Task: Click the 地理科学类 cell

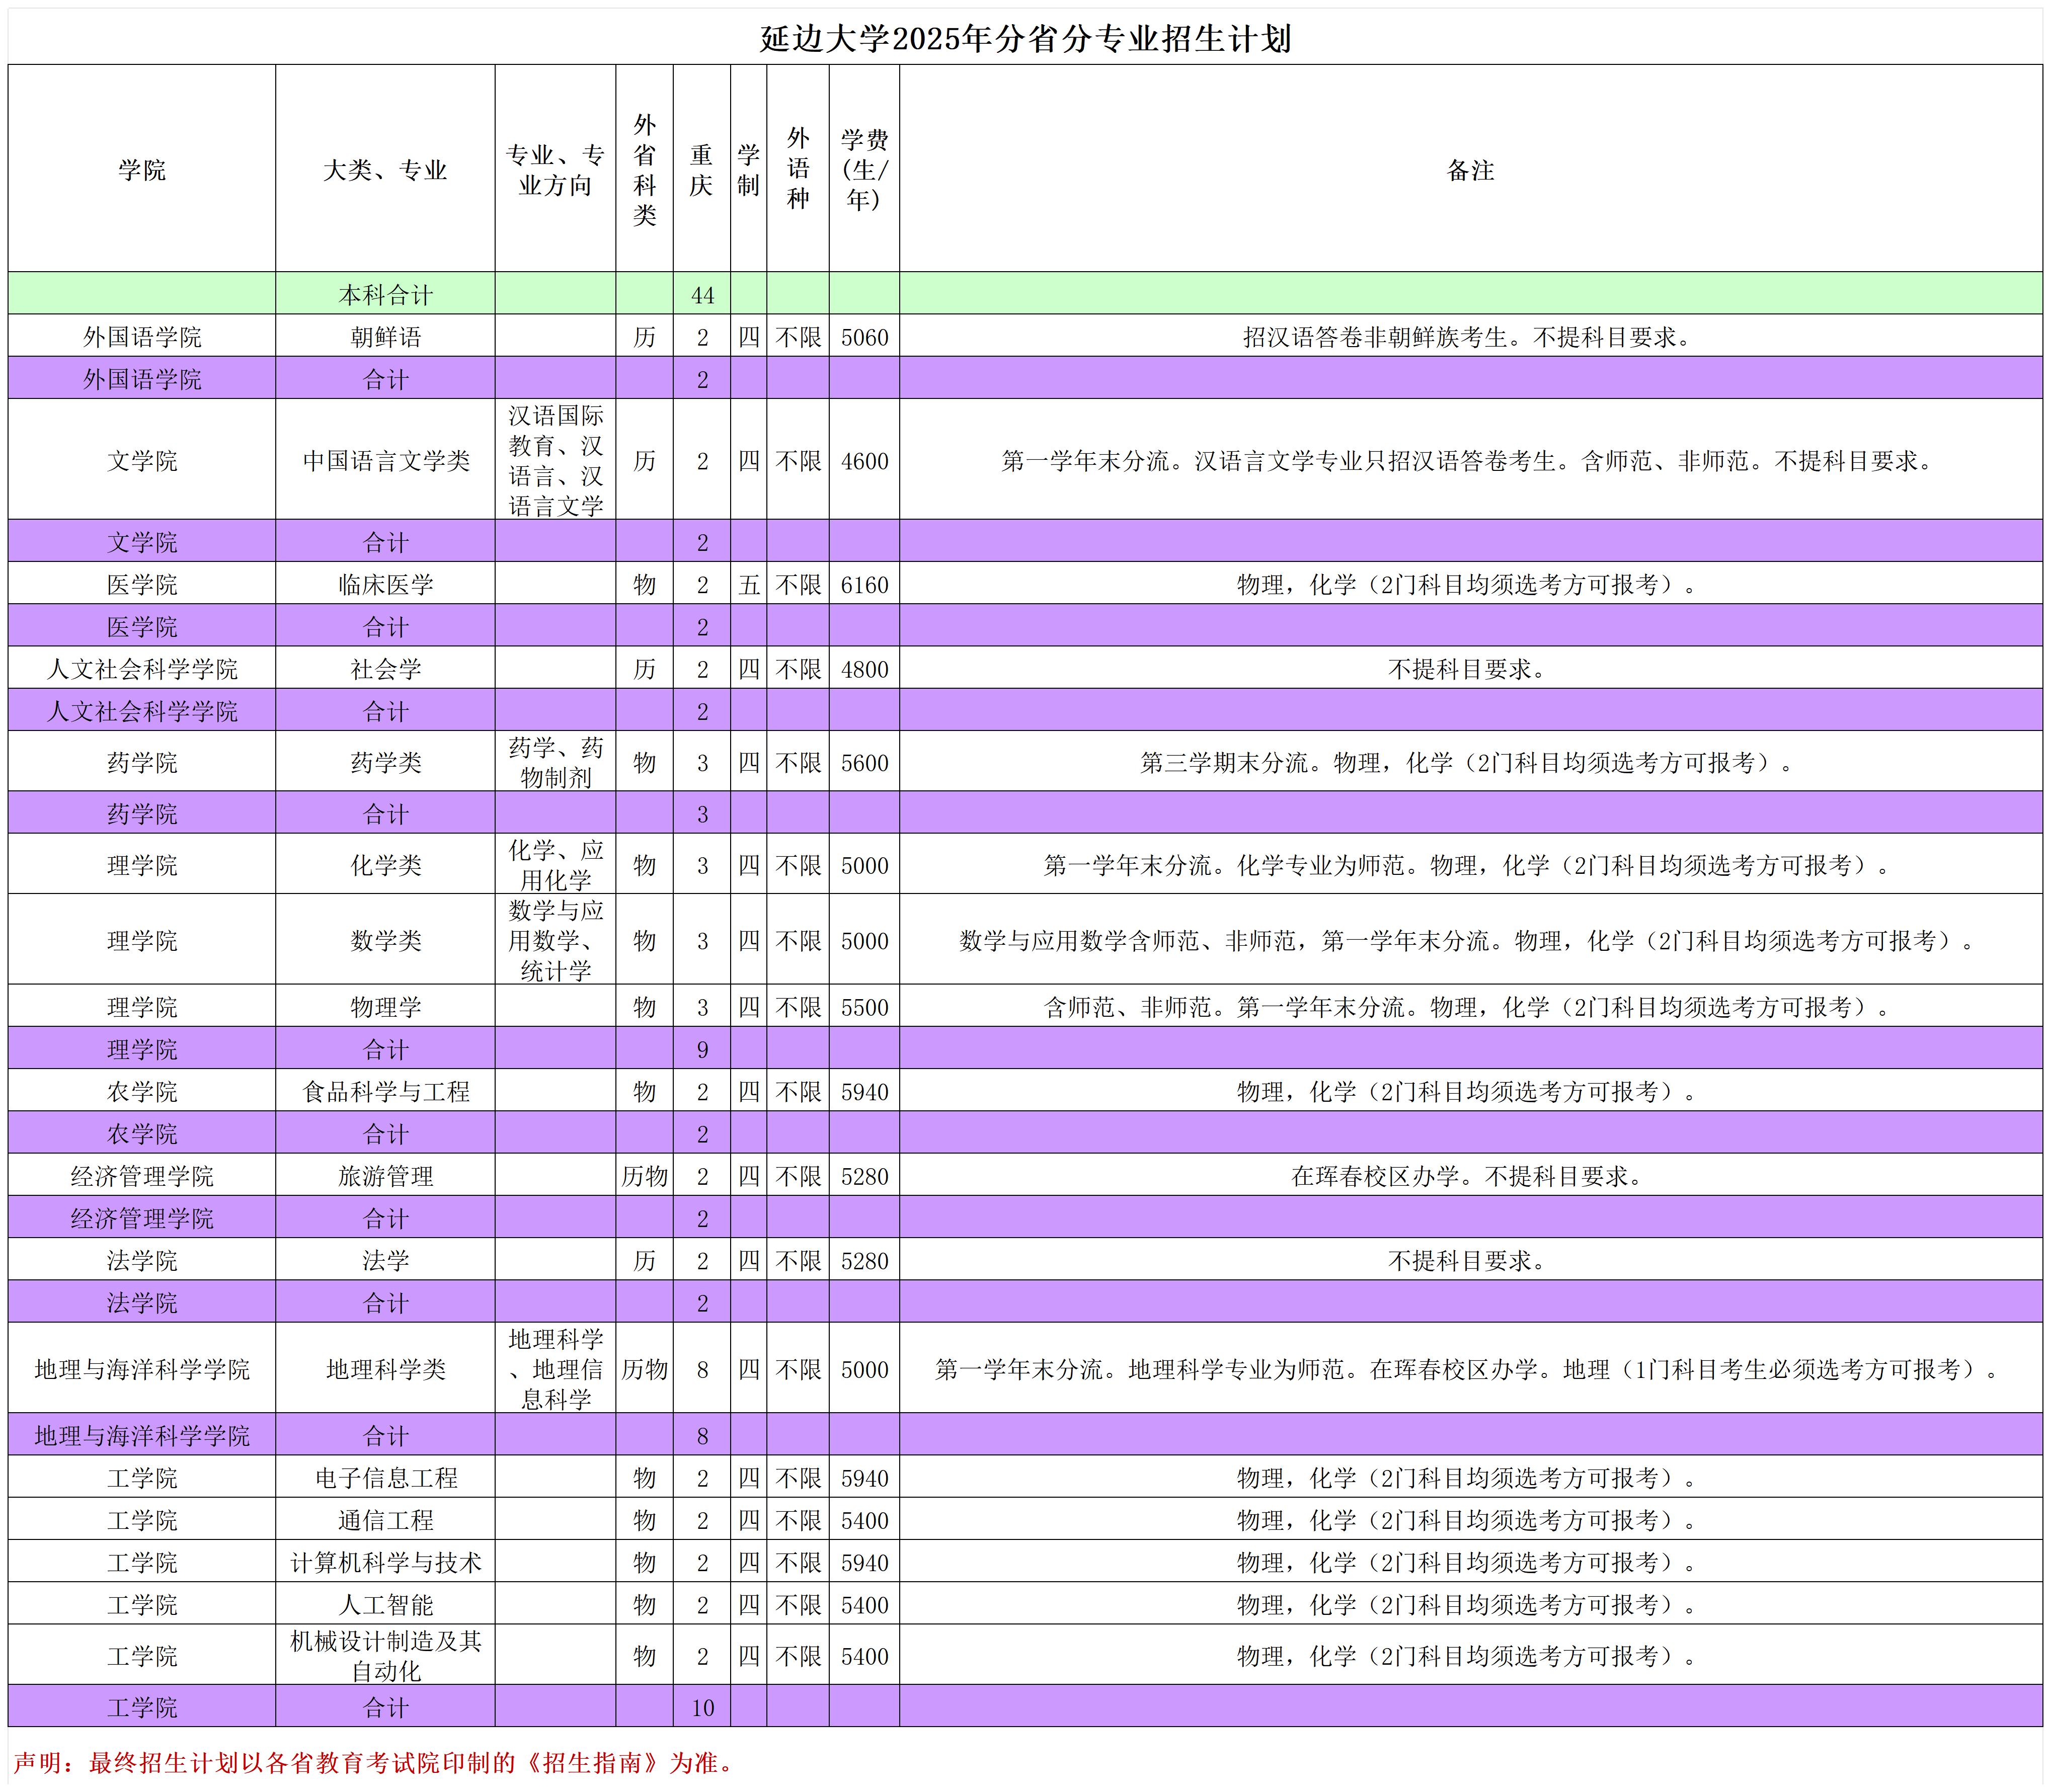Action: (x=385, y=1368)
